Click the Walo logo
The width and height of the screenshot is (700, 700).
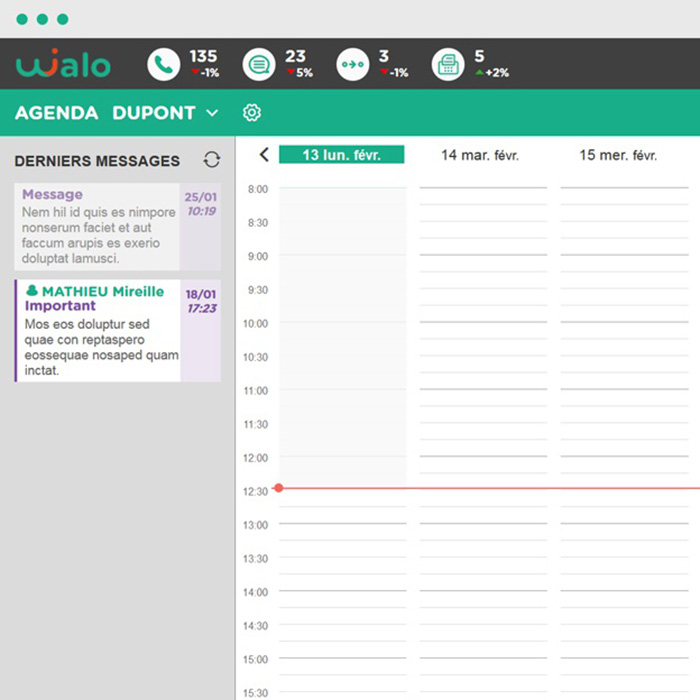point(63,63)
